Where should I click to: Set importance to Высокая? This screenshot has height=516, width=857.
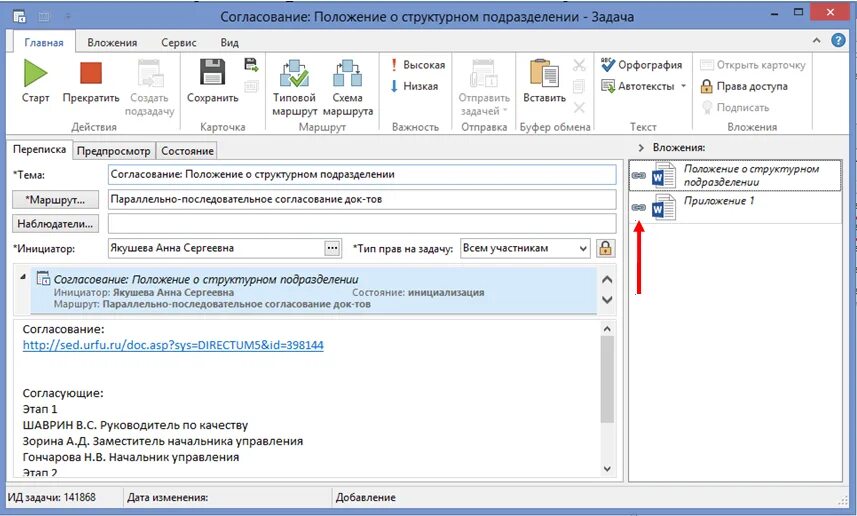point(418,64)
